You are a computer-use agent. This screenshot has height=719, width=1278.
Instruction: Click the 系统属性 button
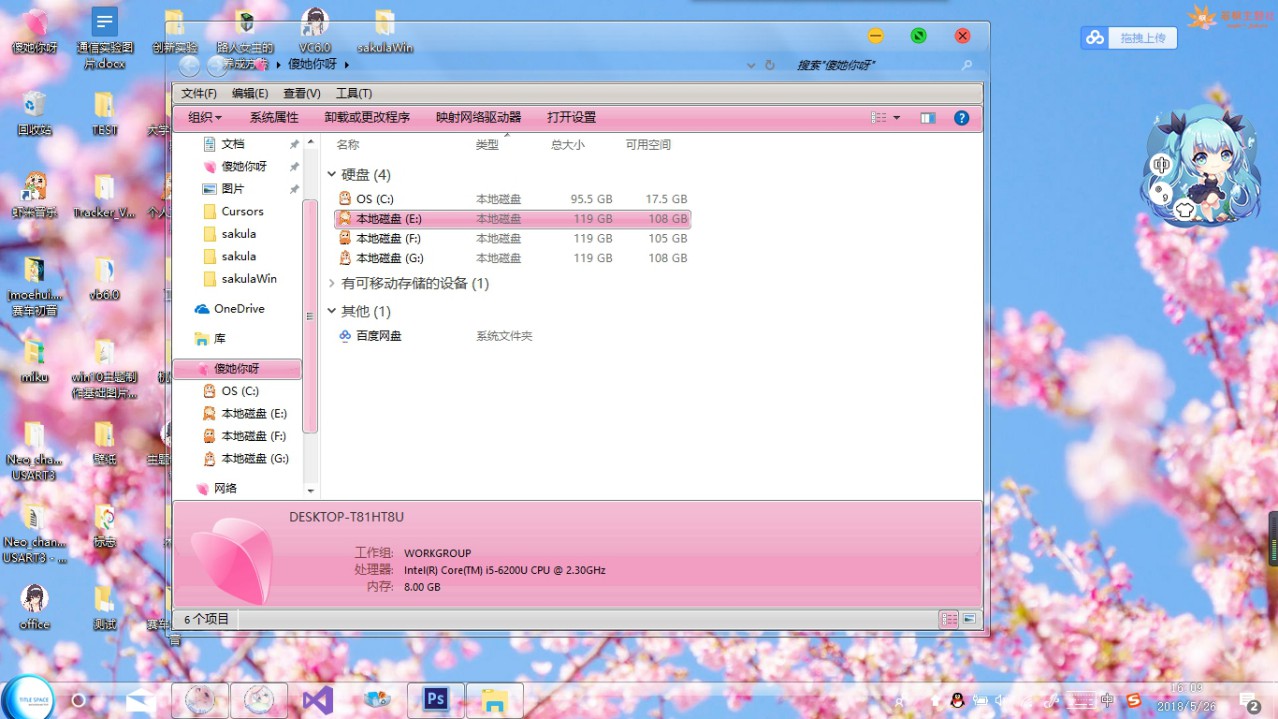pyautogui.click(x=274, y=118)
